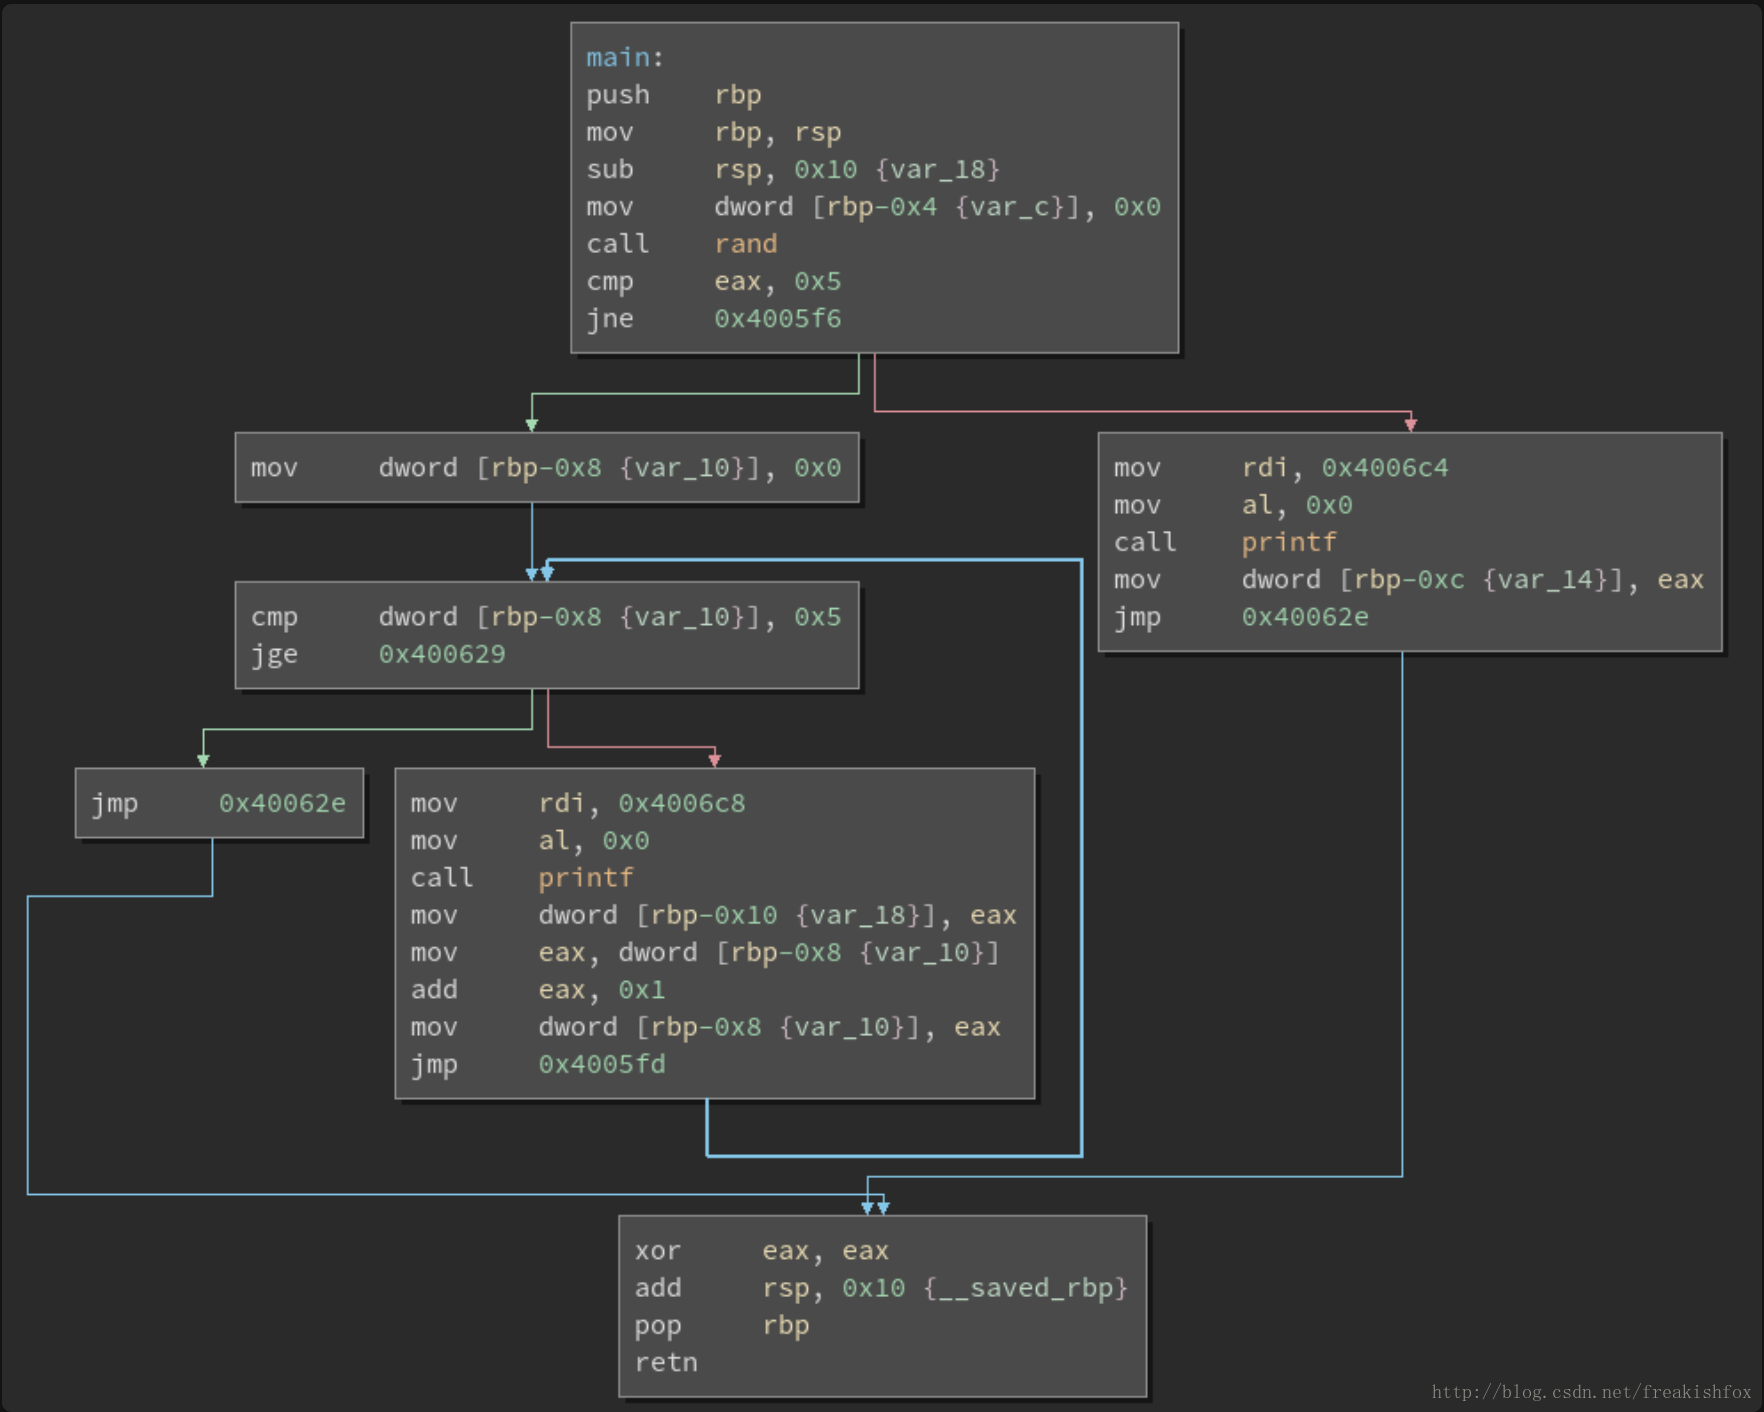The height and width of the screenshot is (1412, 1764).
Task: Click the rand function call
Action: [x=745, y=244]
